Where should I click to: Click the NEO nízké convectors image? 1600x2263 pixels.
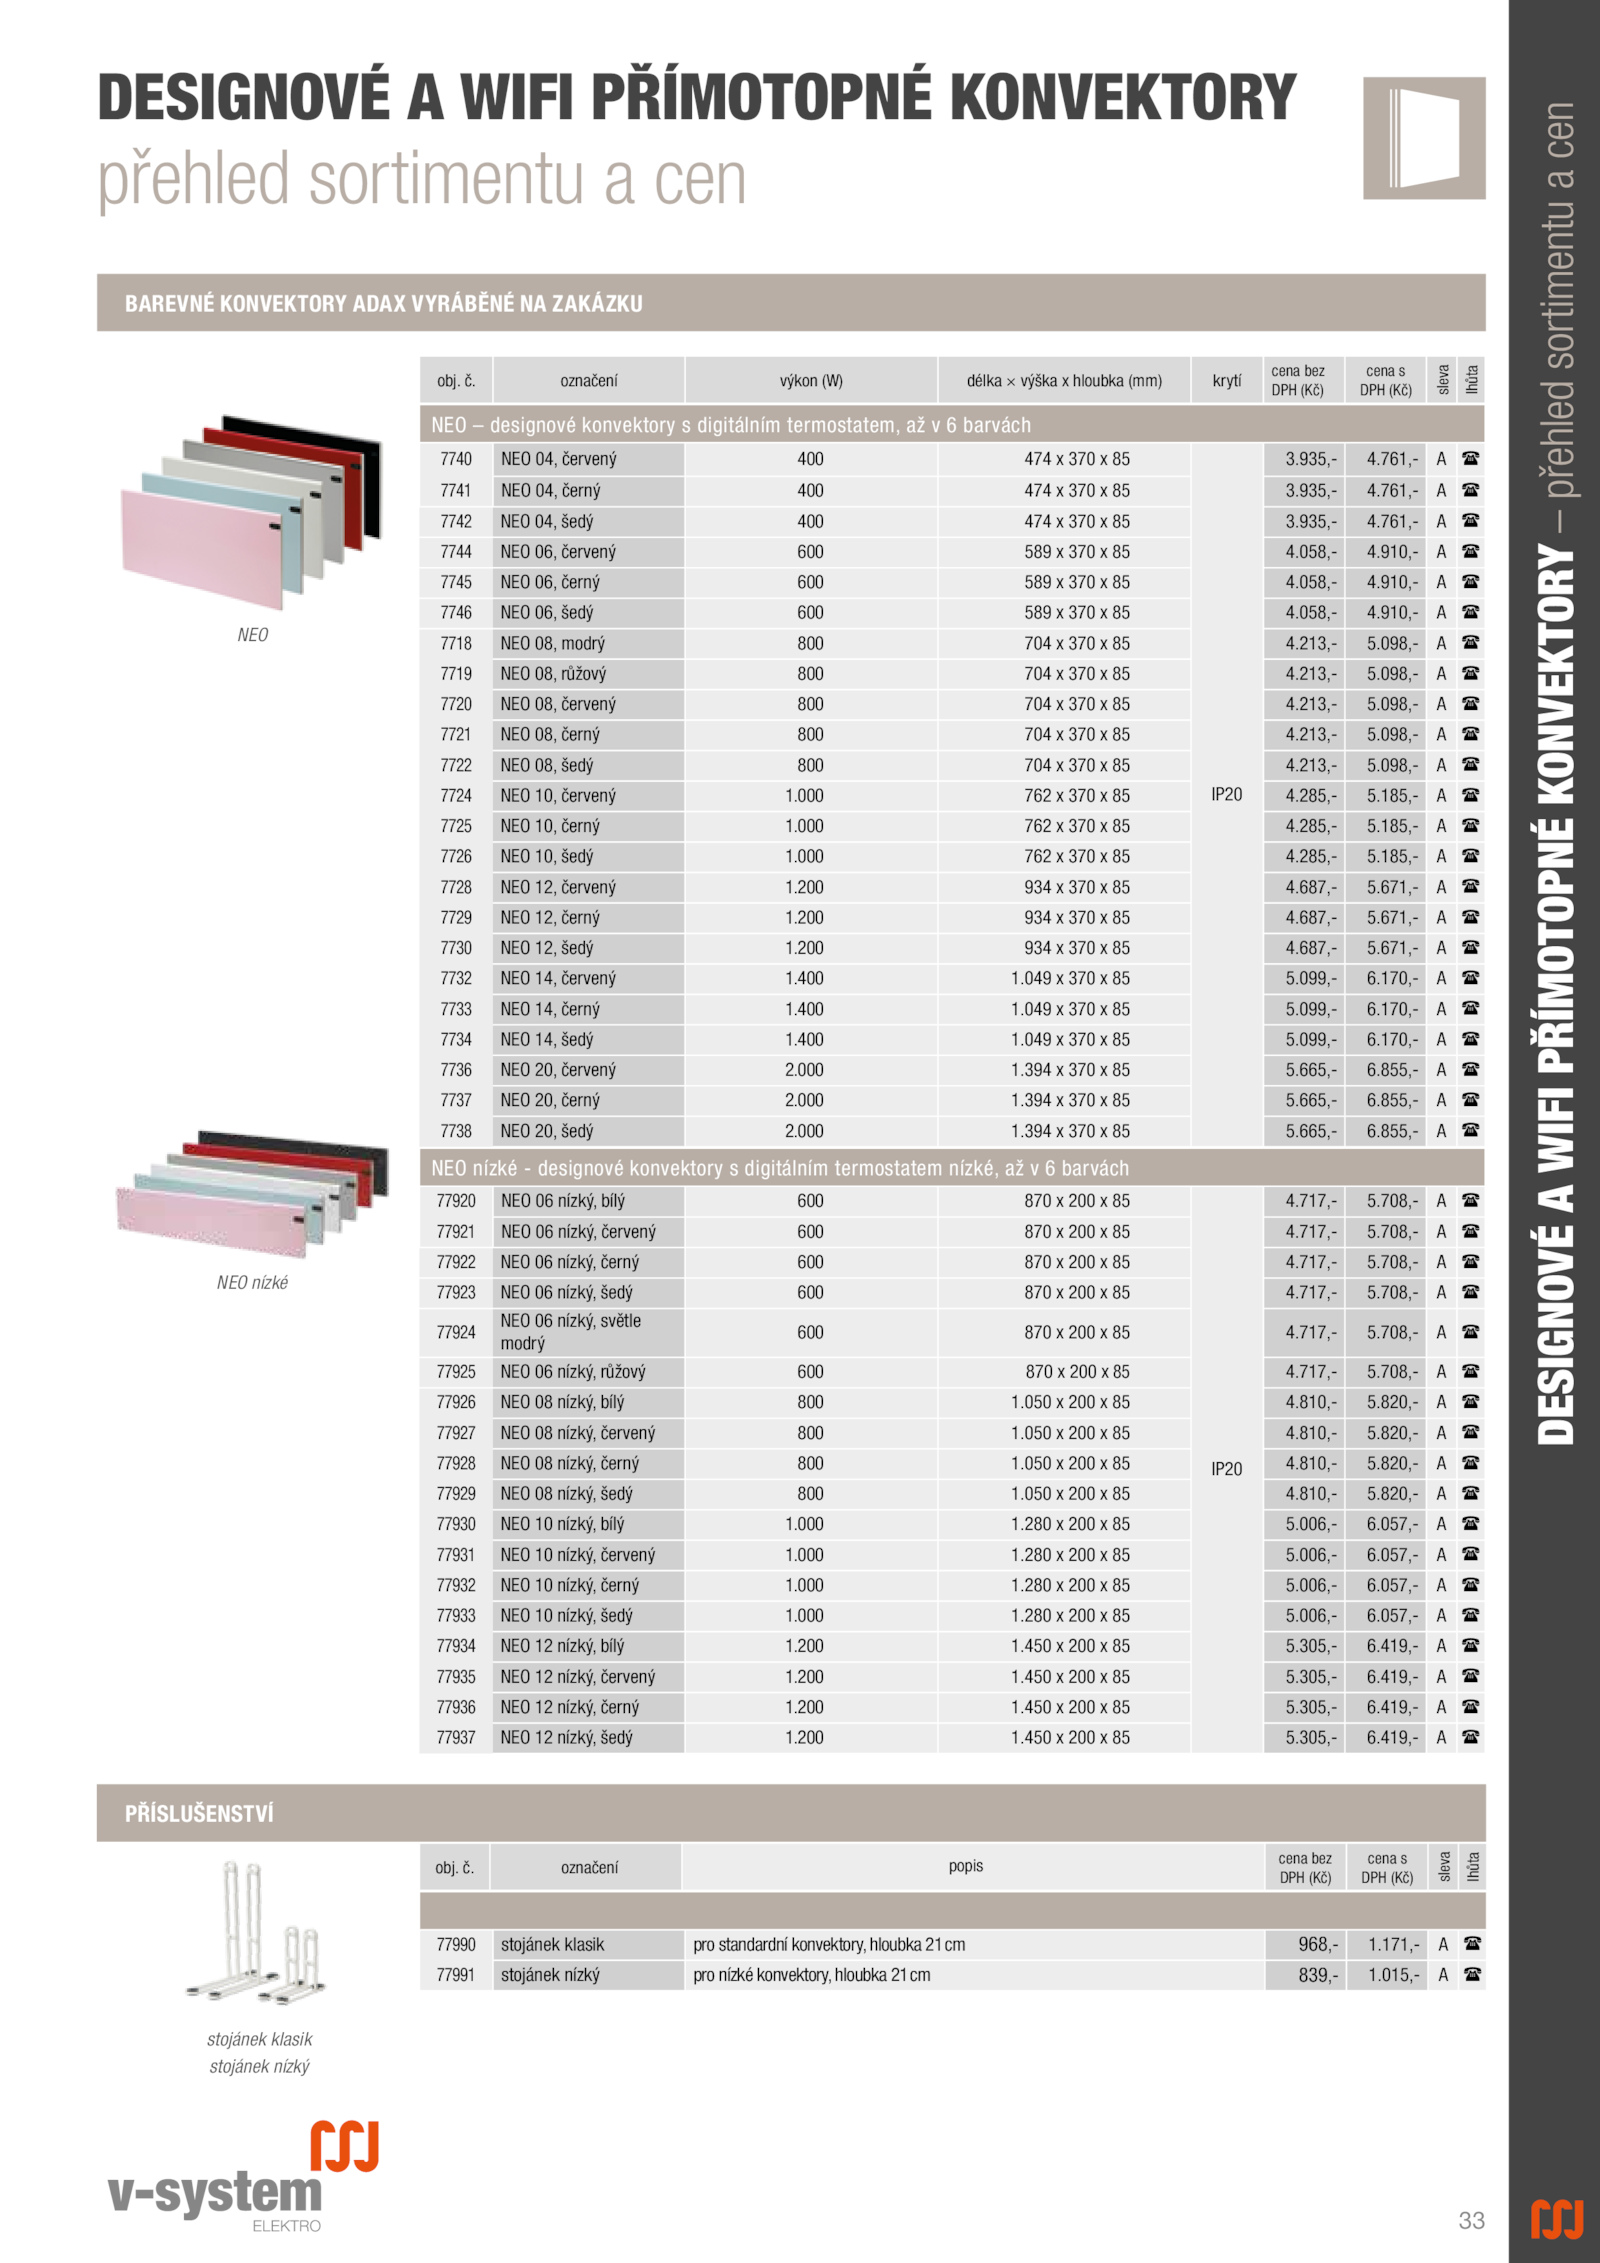pyautogui.click(x=251, y=1193)
